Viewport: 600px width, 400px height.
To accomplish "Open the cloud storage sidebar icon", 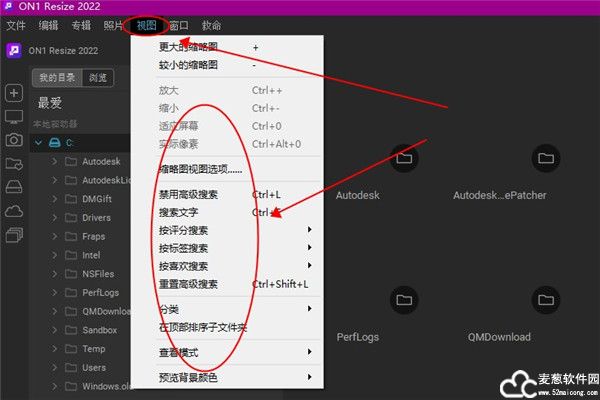I will [14, 211].
